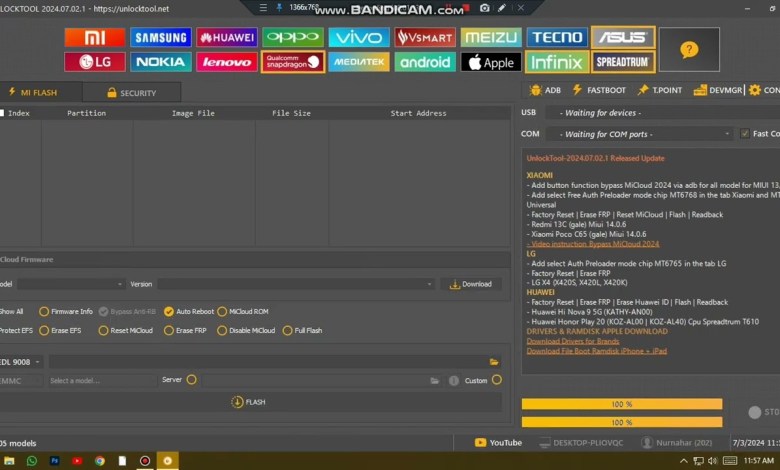Open the Cloud Firmware Model dropdown
Viewport: 780px width, 470px height.
coord(71,284)
